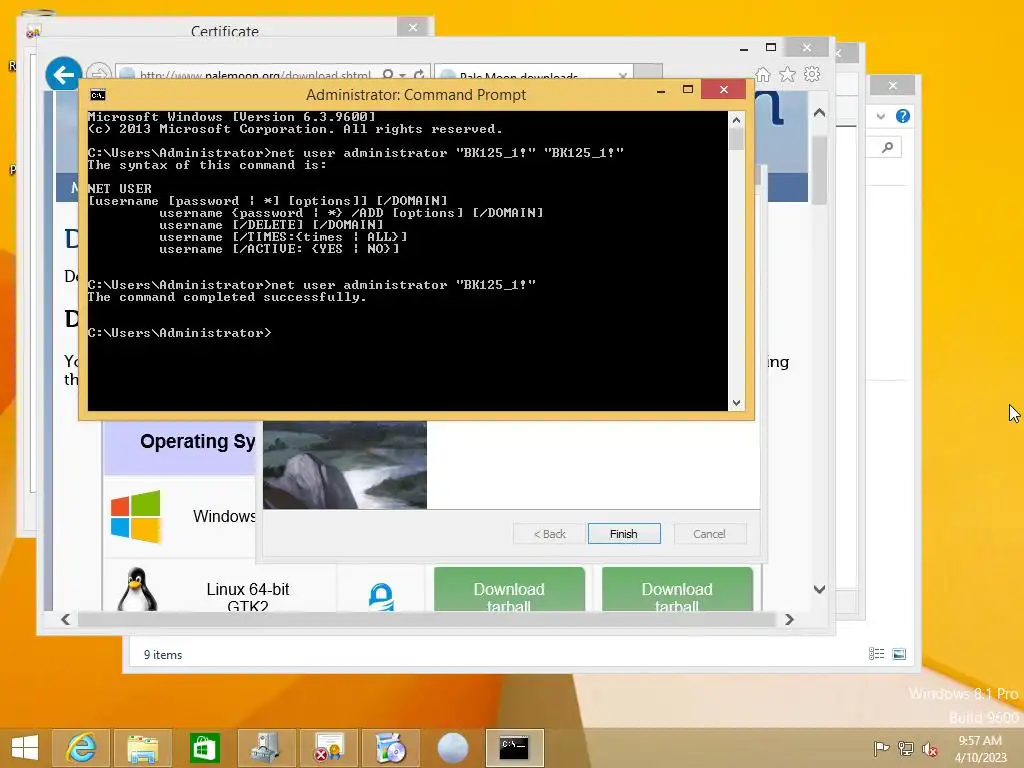The width and height of the screenshot is (1024, 768).
Task: Click first Download tarball button
Action: tap(509, 589)
